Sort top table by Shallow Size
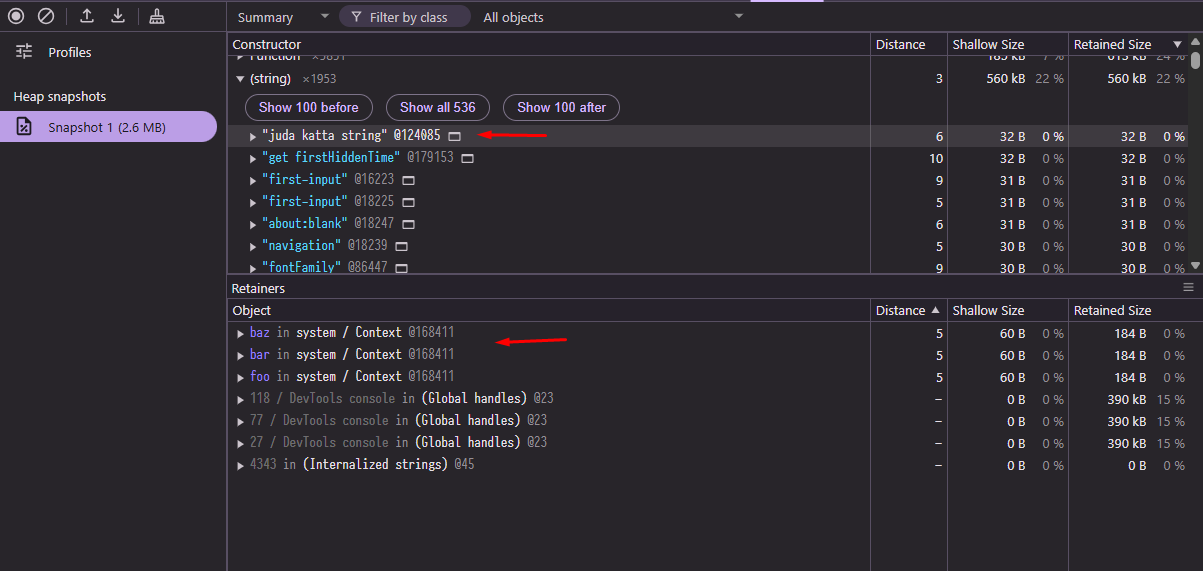The image size is (1203, 571). (x=1008, y=44)
